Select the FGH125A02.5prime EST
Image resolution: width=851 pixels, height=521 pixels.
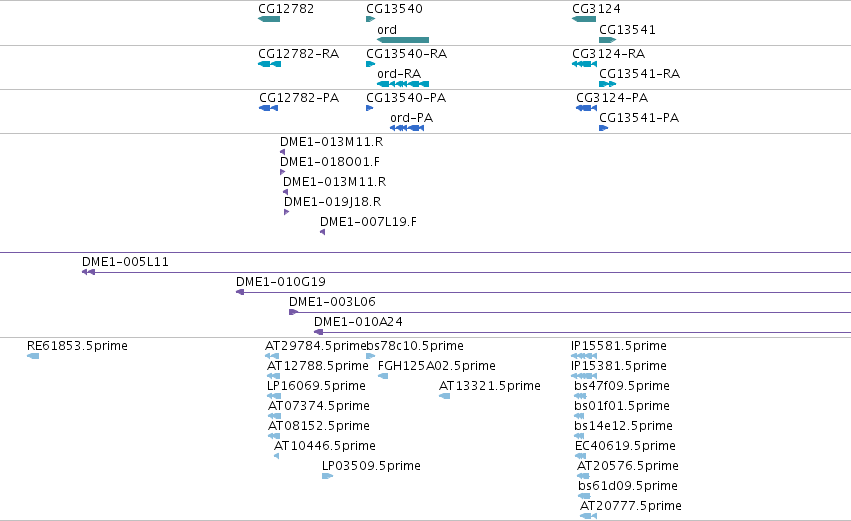click(x=383, y=376)
